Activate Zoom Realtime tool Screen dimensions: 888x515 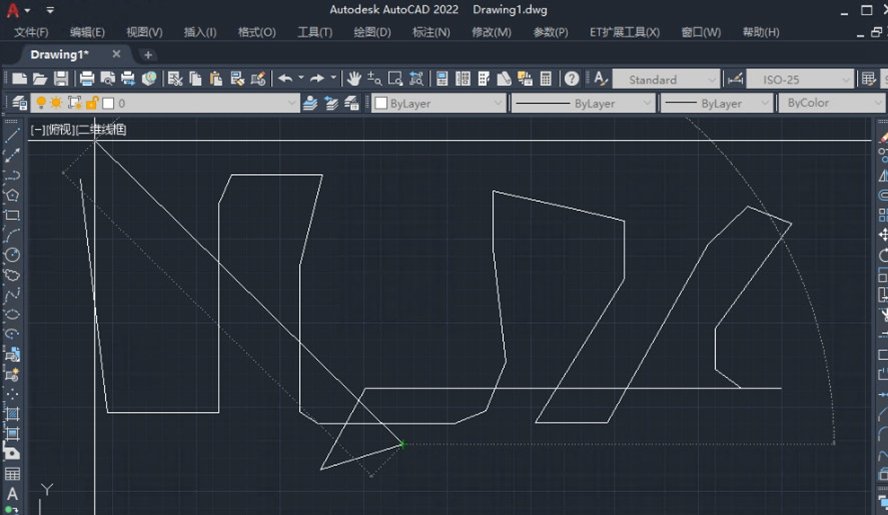(374, 78)
